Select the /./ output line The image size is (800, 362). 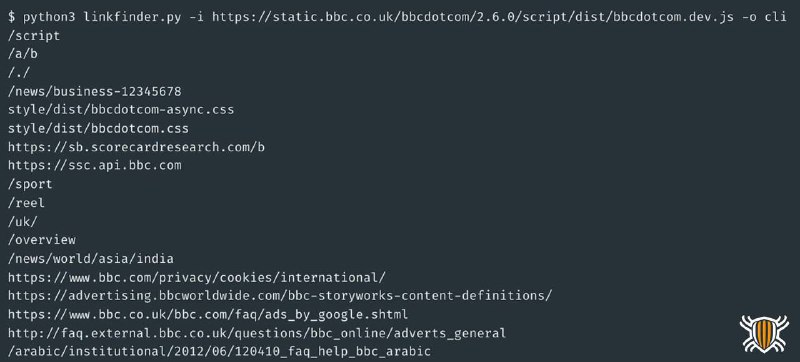[19, 73]
